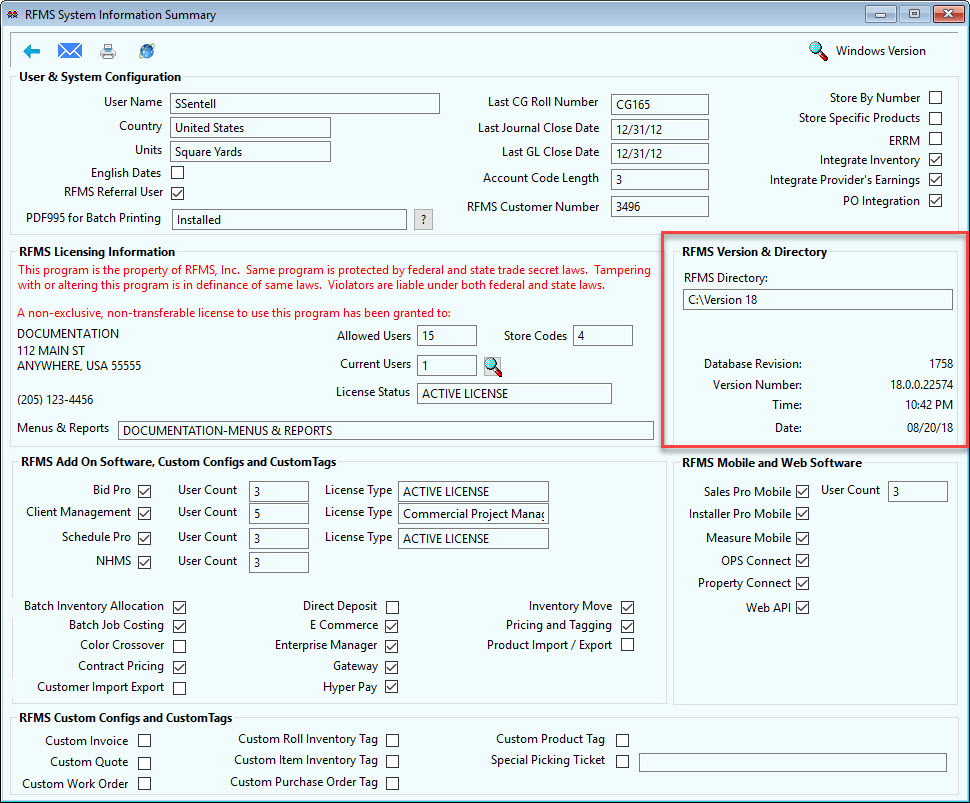Open the PDF995 for Batch Printing selector
This screenshot has width=970, height=803.
pyautogui.click(x=289, y=219)
